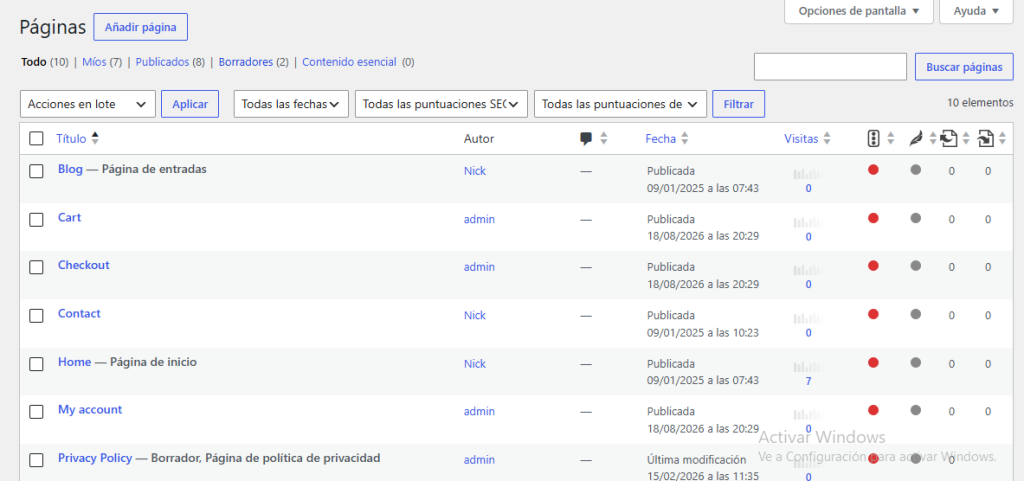Check the Privacy Policy page checkbox
This screenshot has width=1024, height=481.
click(x=37, y=459)
